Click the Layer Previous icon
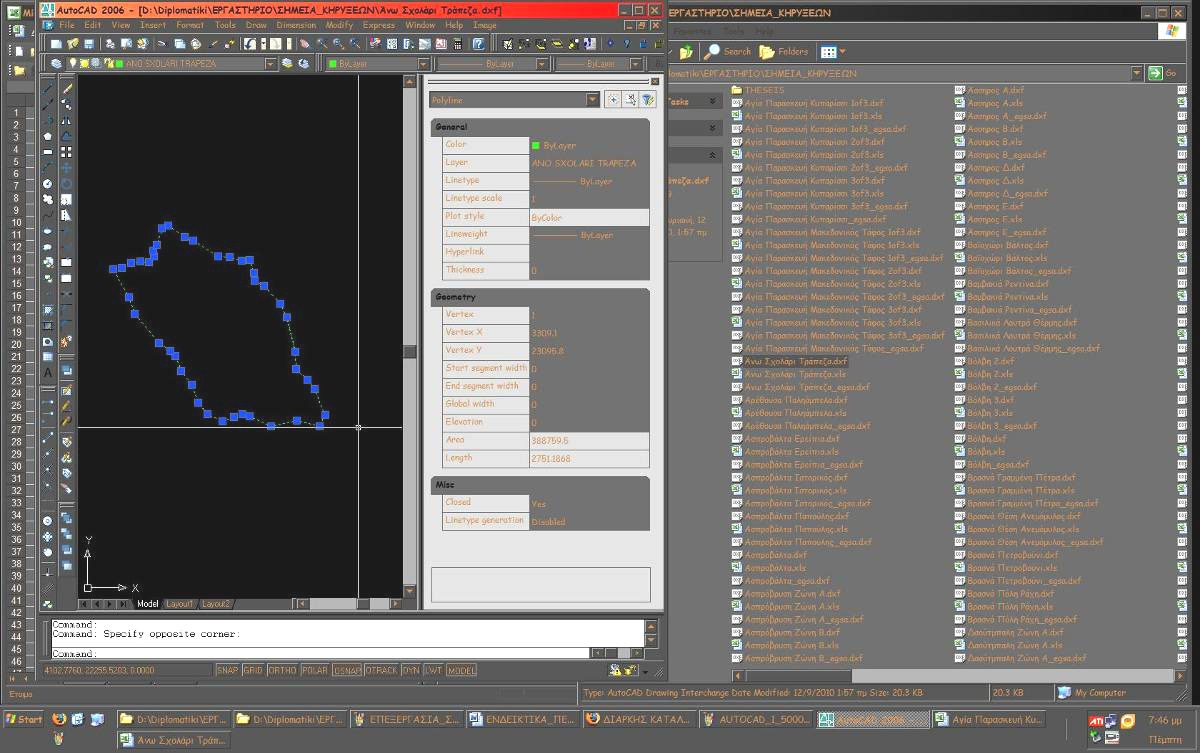Viewport: 1200px width, 753px height. point(303,64)
